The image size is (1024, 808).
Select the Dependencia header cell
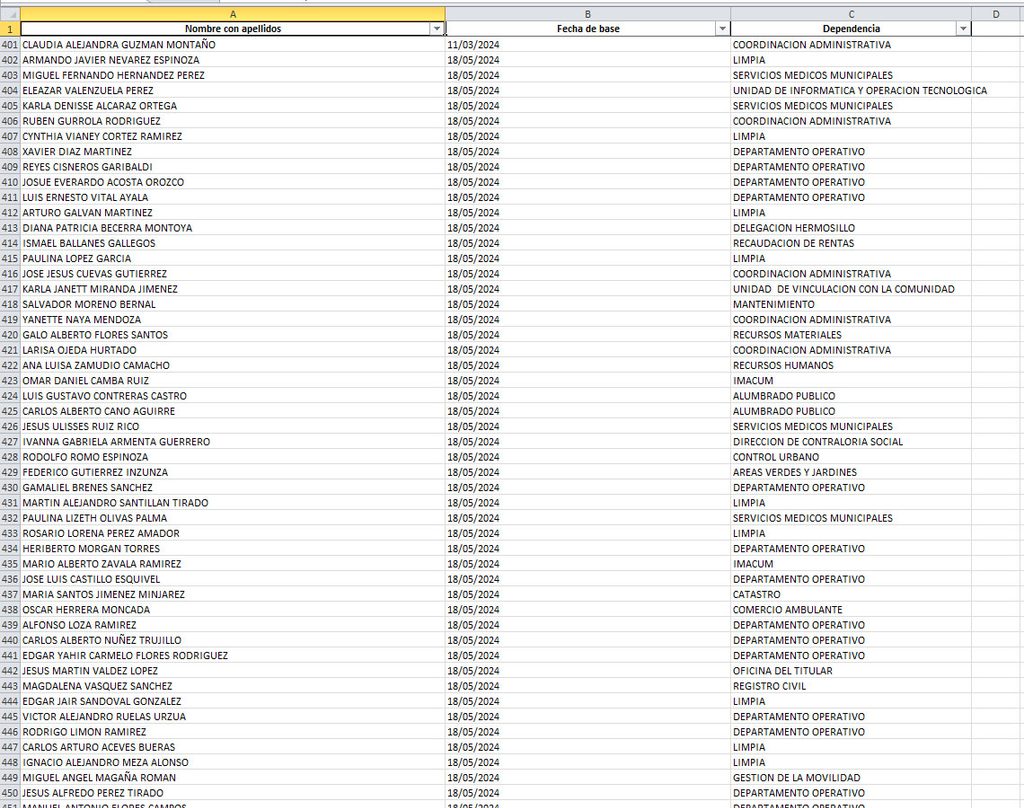[x=851, y=29]
